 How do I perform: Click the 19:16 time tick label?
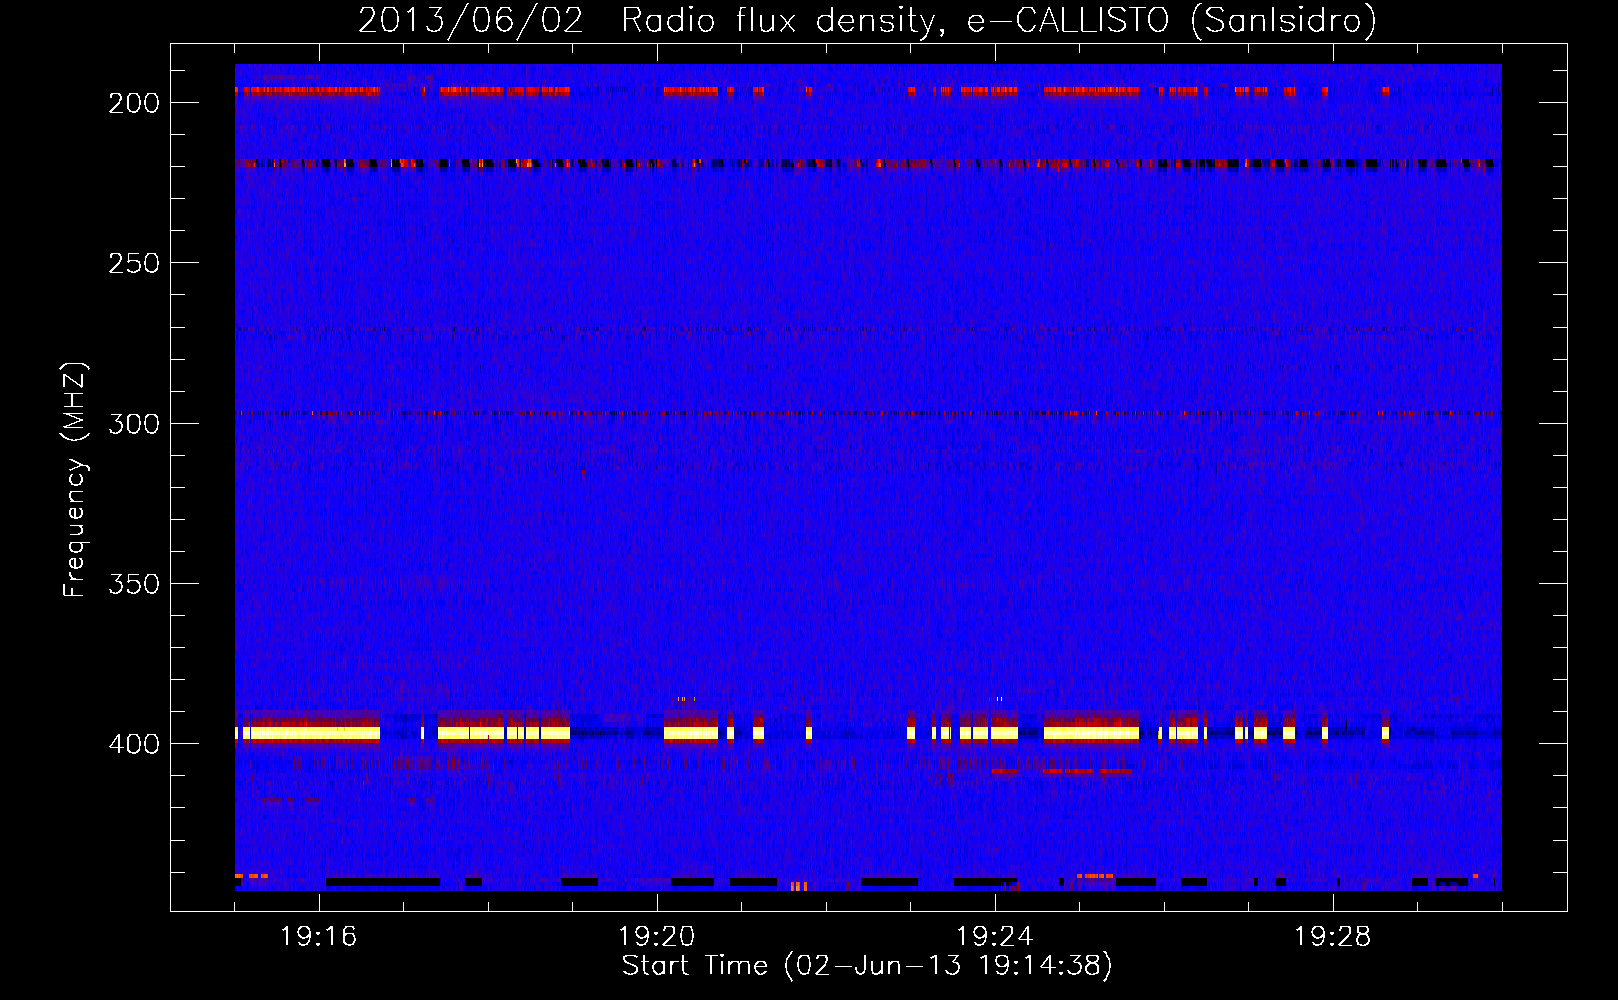click(x=319, y=937)
